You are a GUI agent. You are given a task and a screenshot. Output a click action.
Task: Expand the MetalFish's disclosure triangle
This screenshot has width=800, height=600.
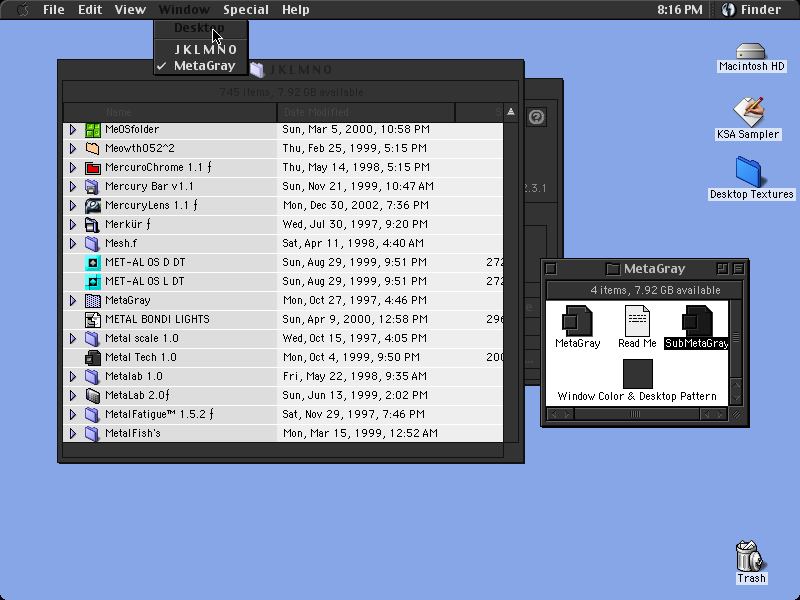73,433
